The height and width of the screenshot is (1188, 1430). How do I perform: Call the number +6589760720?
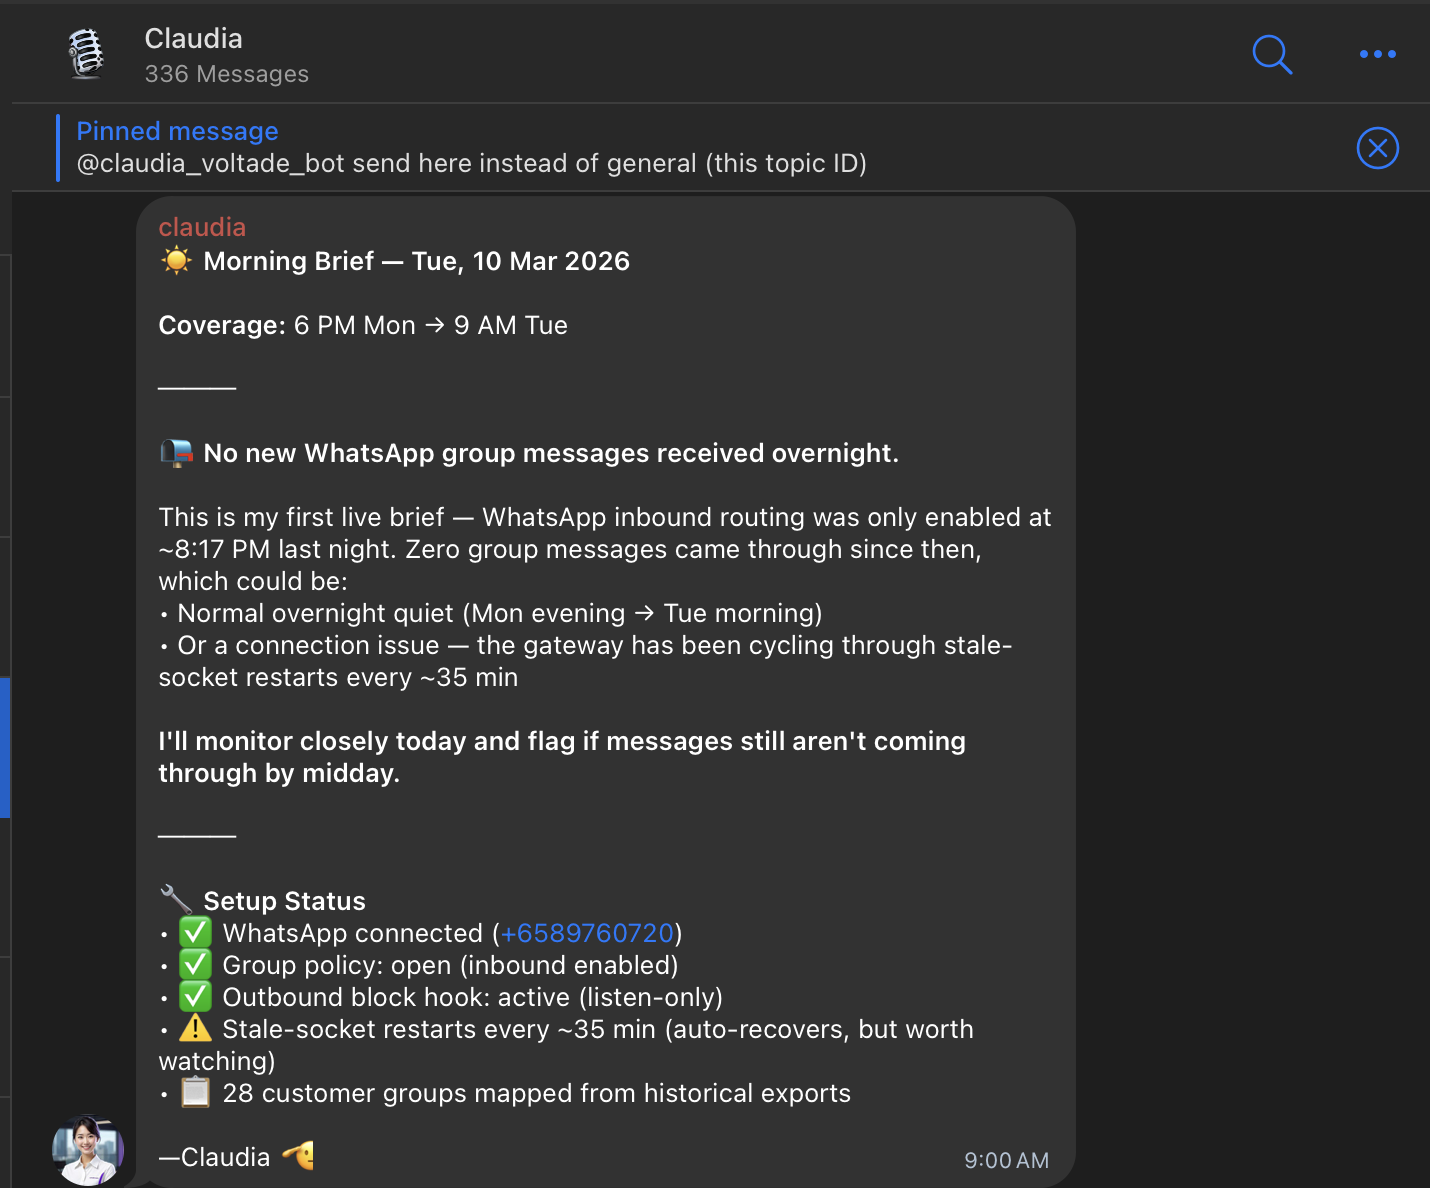pyautogui.click(x=587, y=932)
